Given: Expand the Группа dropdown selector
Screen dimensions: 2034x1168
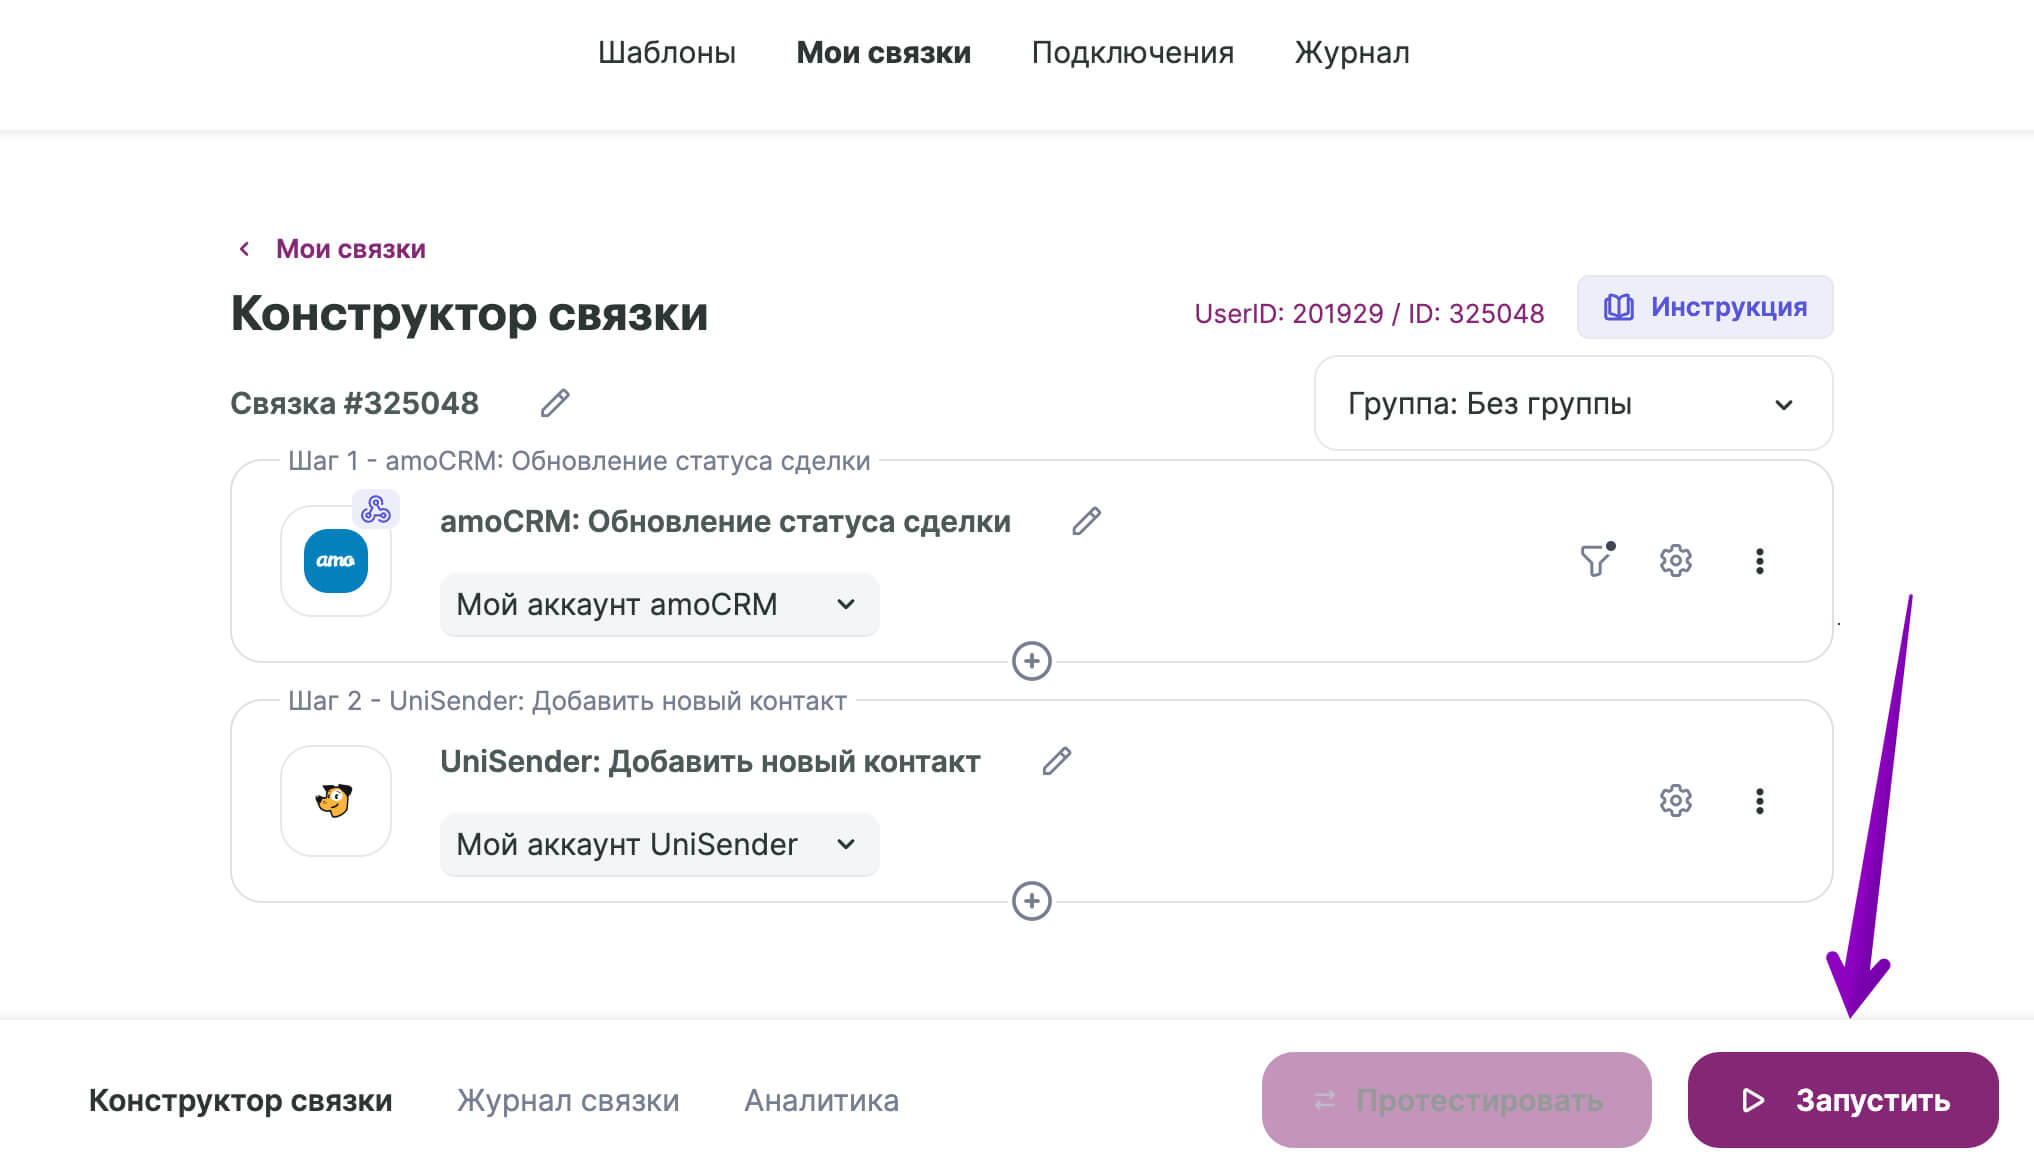Looking at the screenshot, I should pos(1573,405).
